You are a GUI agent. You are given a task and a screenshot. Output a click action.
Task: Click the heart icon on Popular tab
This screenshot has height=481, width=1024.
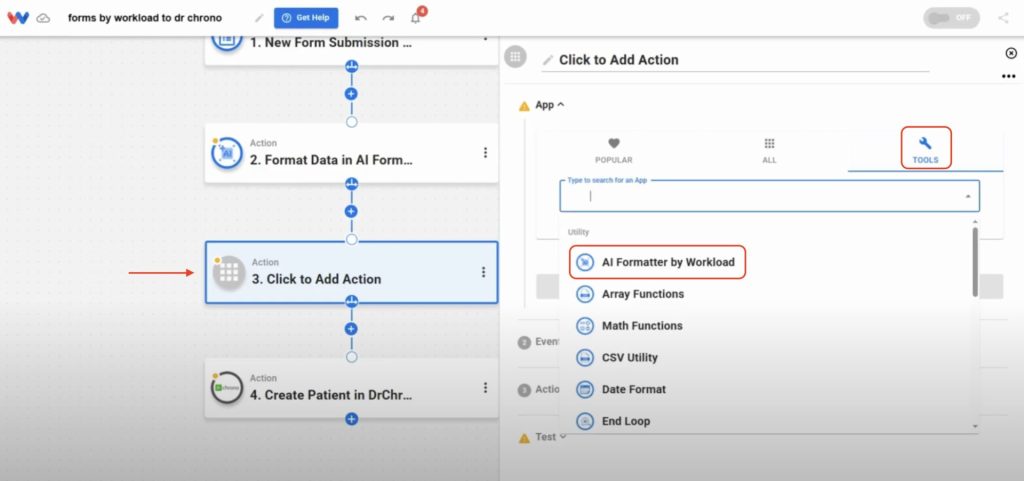point(613,144)
